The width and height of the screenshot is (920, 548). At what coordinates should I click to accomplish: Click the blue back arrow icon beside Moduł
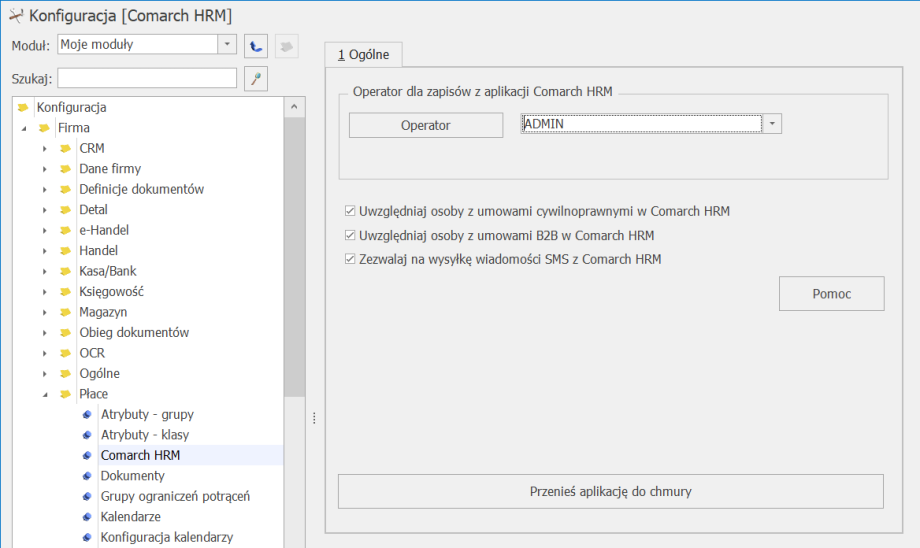pyautogui.click(x=256, y=45)
